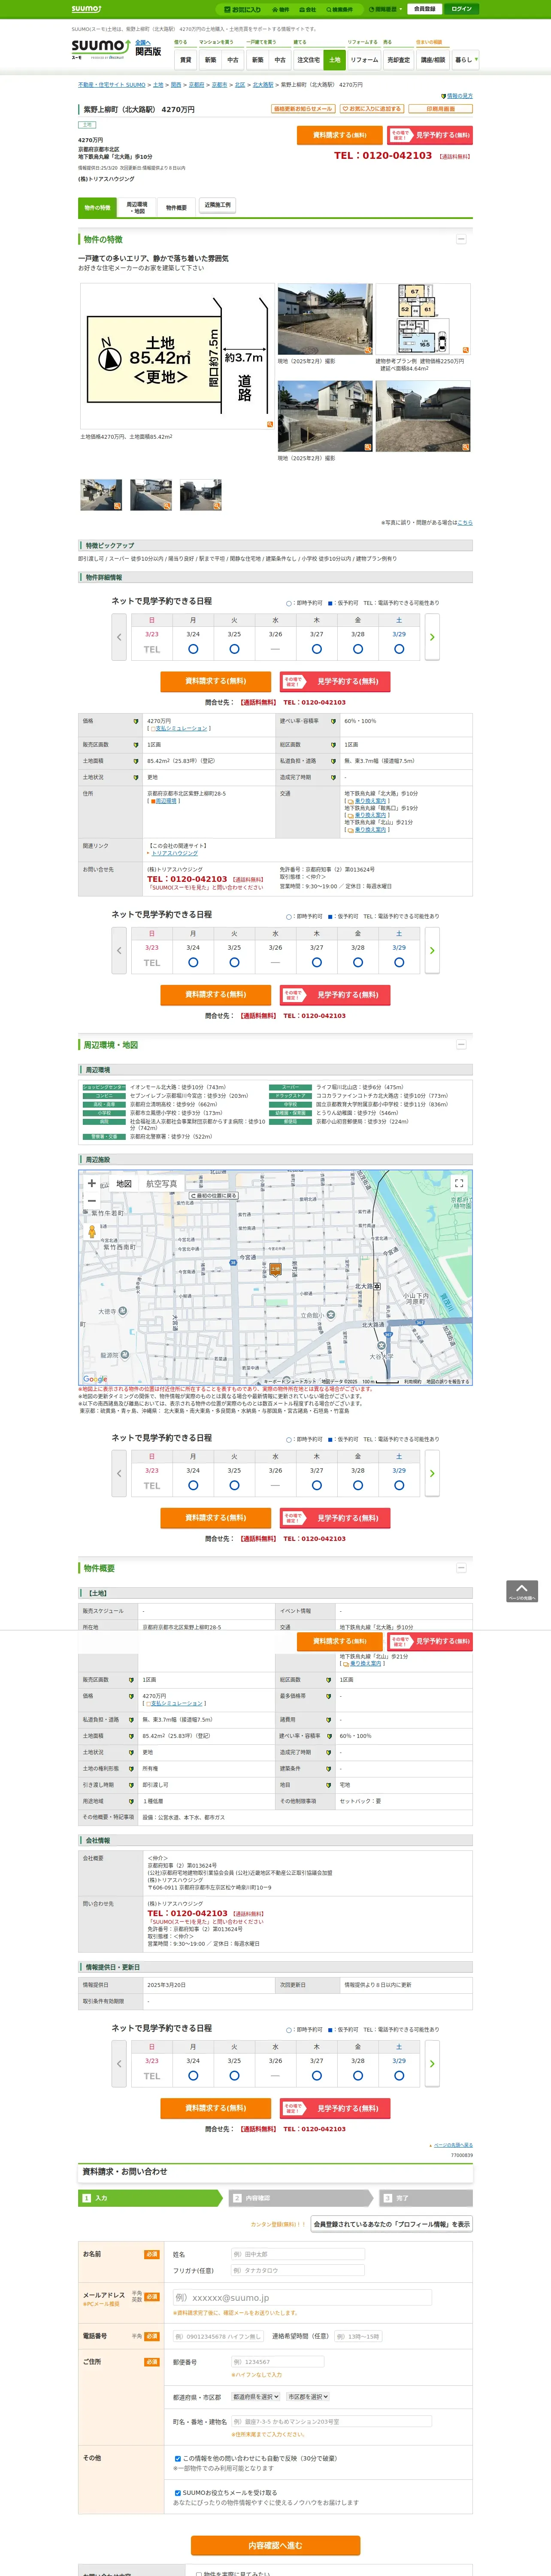The image size is (551, 2576).
Task: Click the Street View pegman icon
Action: 92,1232
